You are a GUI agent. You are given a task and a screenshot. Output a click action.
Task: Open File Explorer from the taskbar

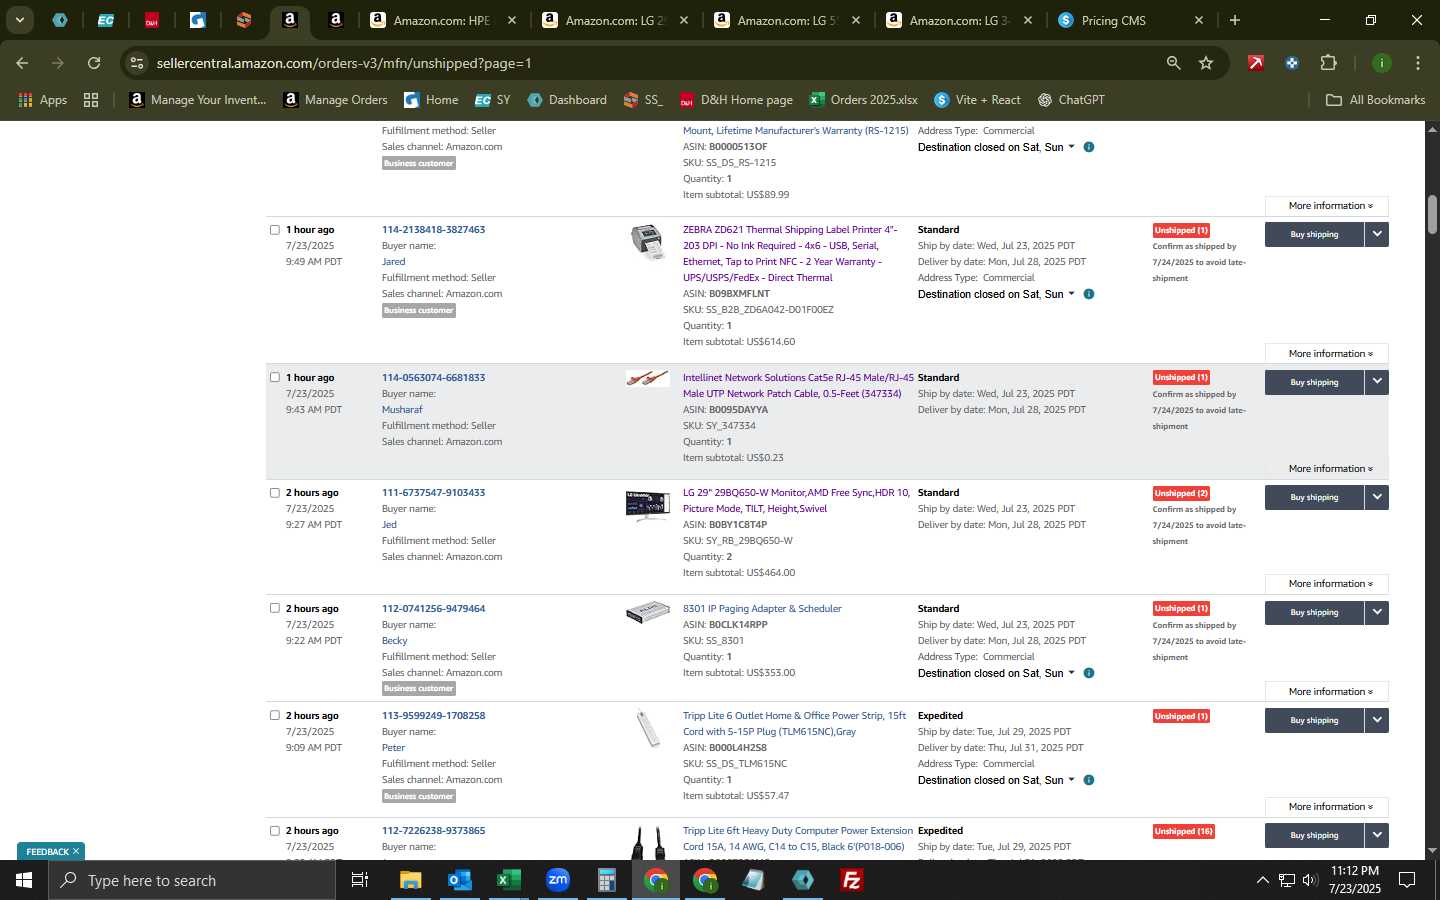click(410, 880)
